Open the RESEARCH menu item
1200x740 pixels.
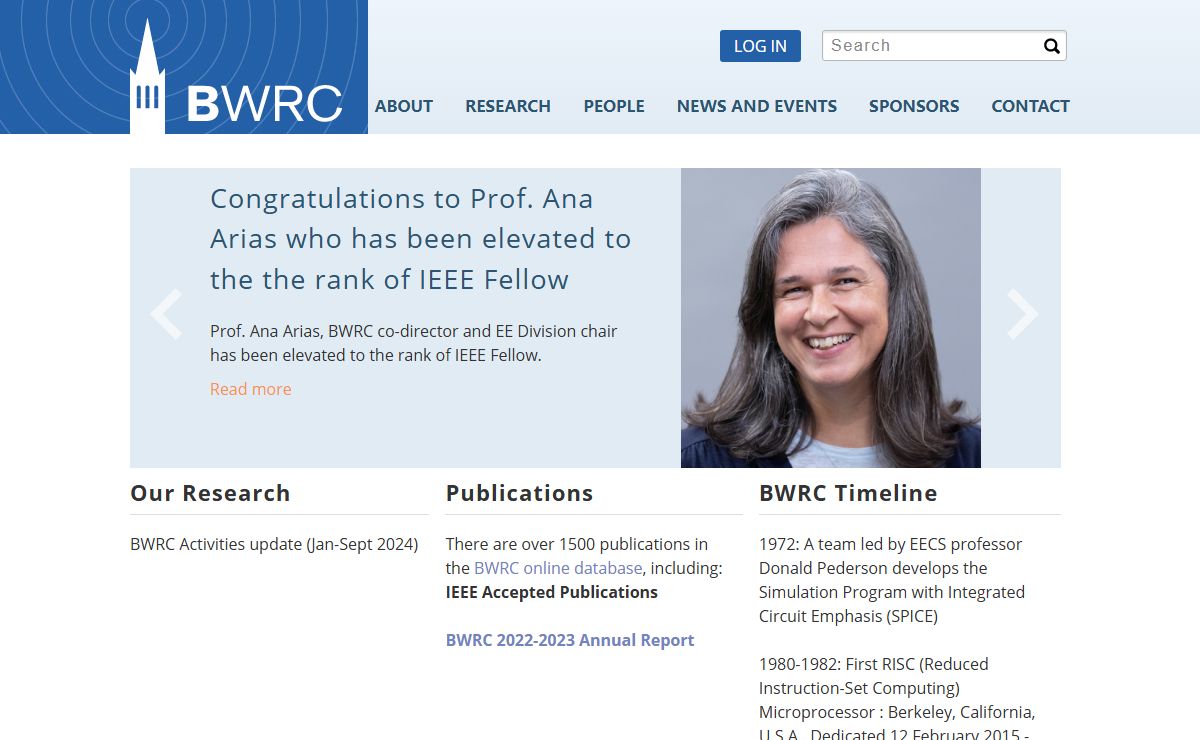pyautogui.click(x=508, y=106)
